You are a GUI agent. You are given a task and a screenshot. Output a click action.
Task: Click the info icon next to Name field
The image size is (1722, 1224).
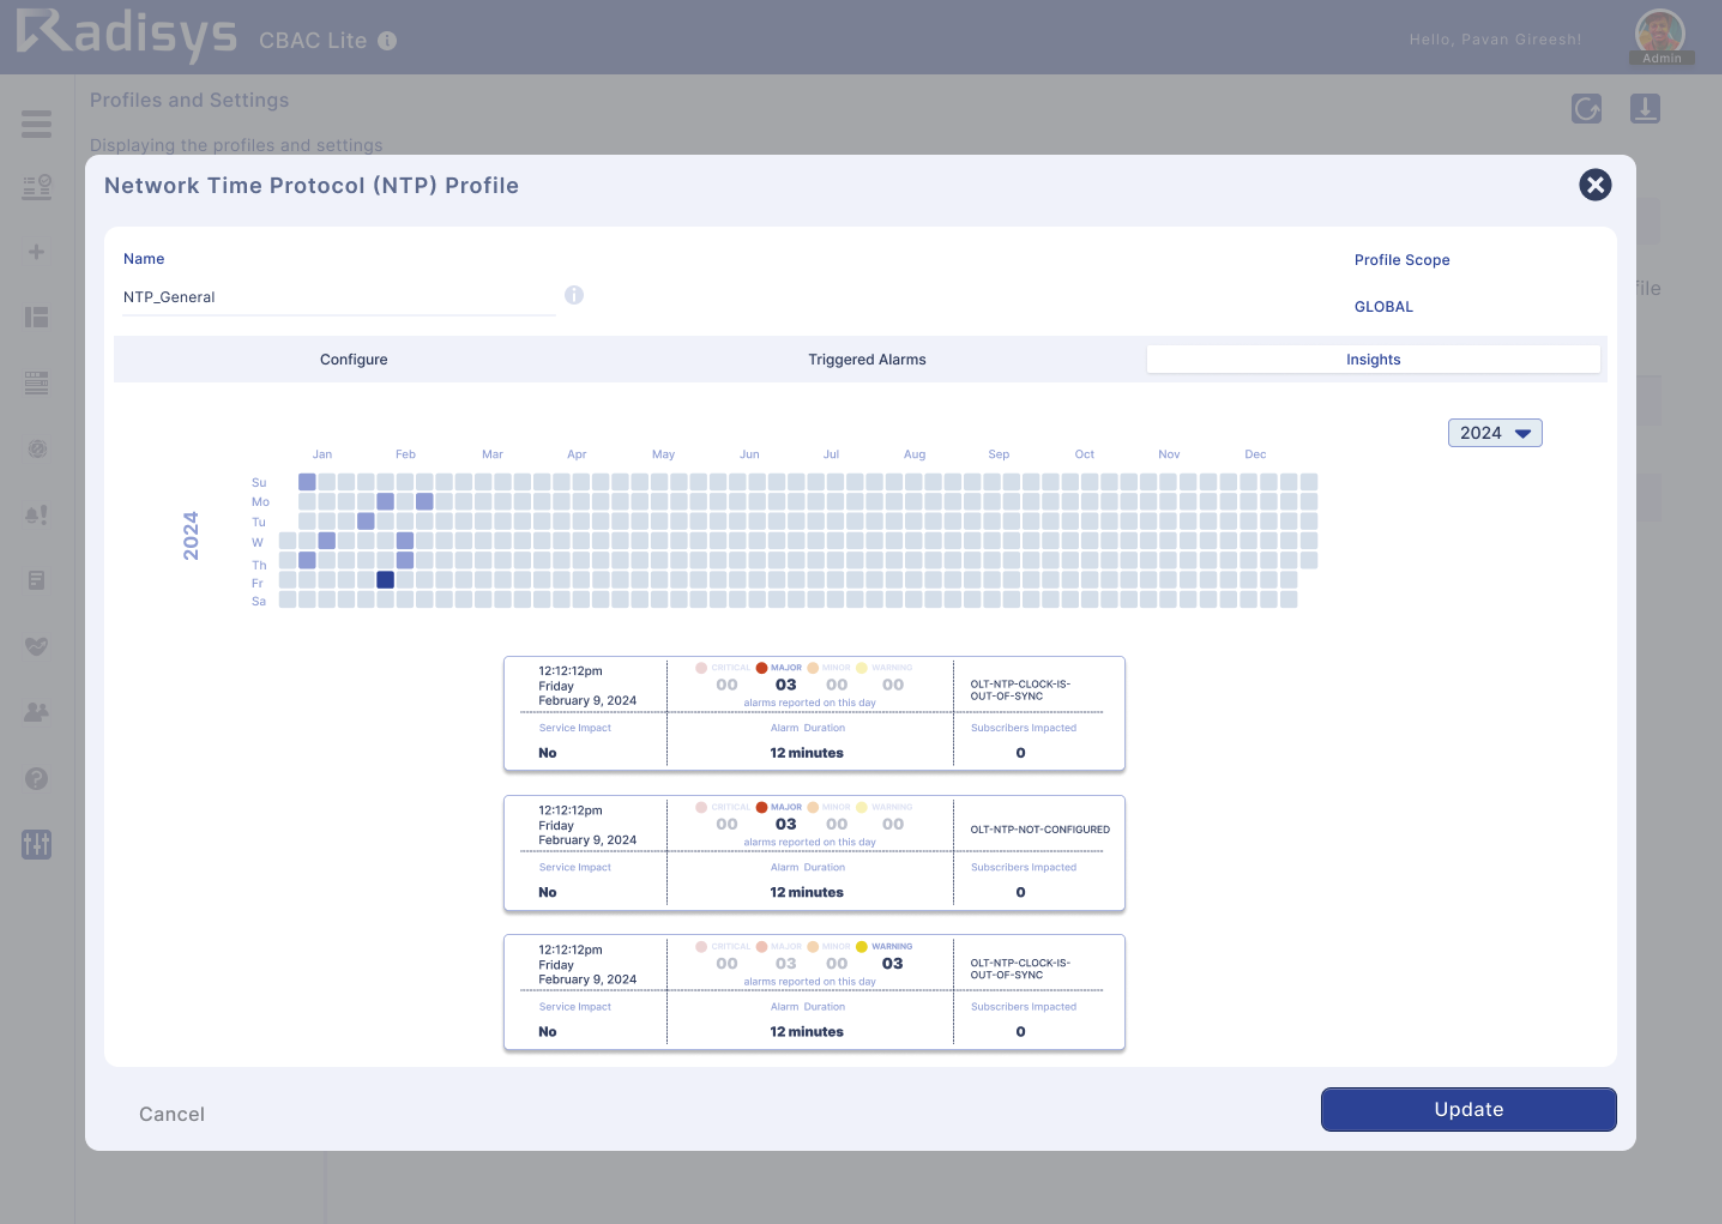click(x=574, y=295)
